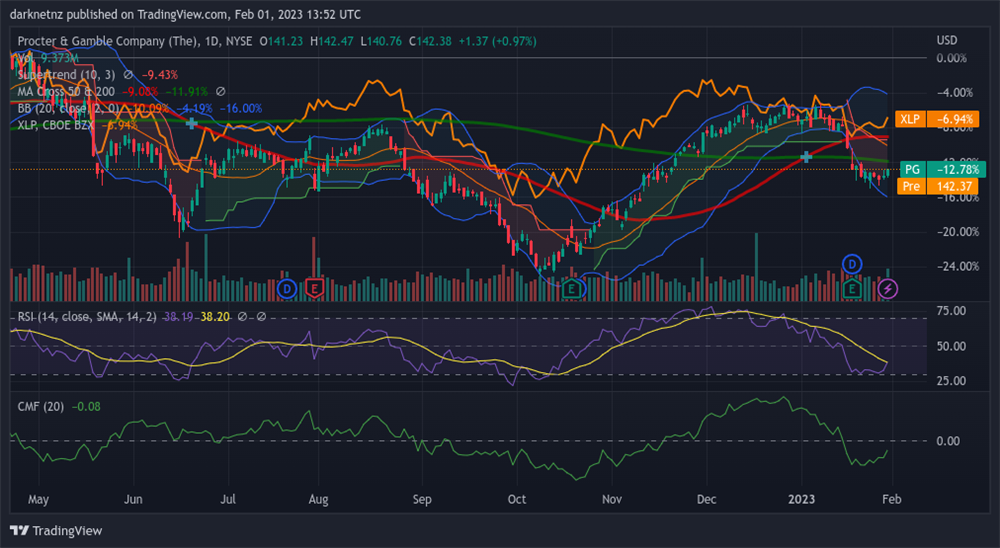Image resolution: width=1000 pixels, height=548 pixels.
Task: Click the green earnings E marker in October
Action: coord(572,289)
